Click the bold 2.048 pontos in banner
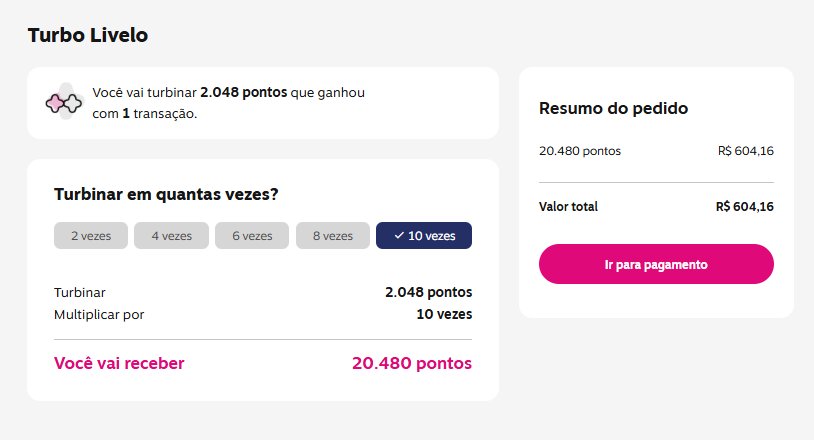The image size is (814, 440). (243, 92)
